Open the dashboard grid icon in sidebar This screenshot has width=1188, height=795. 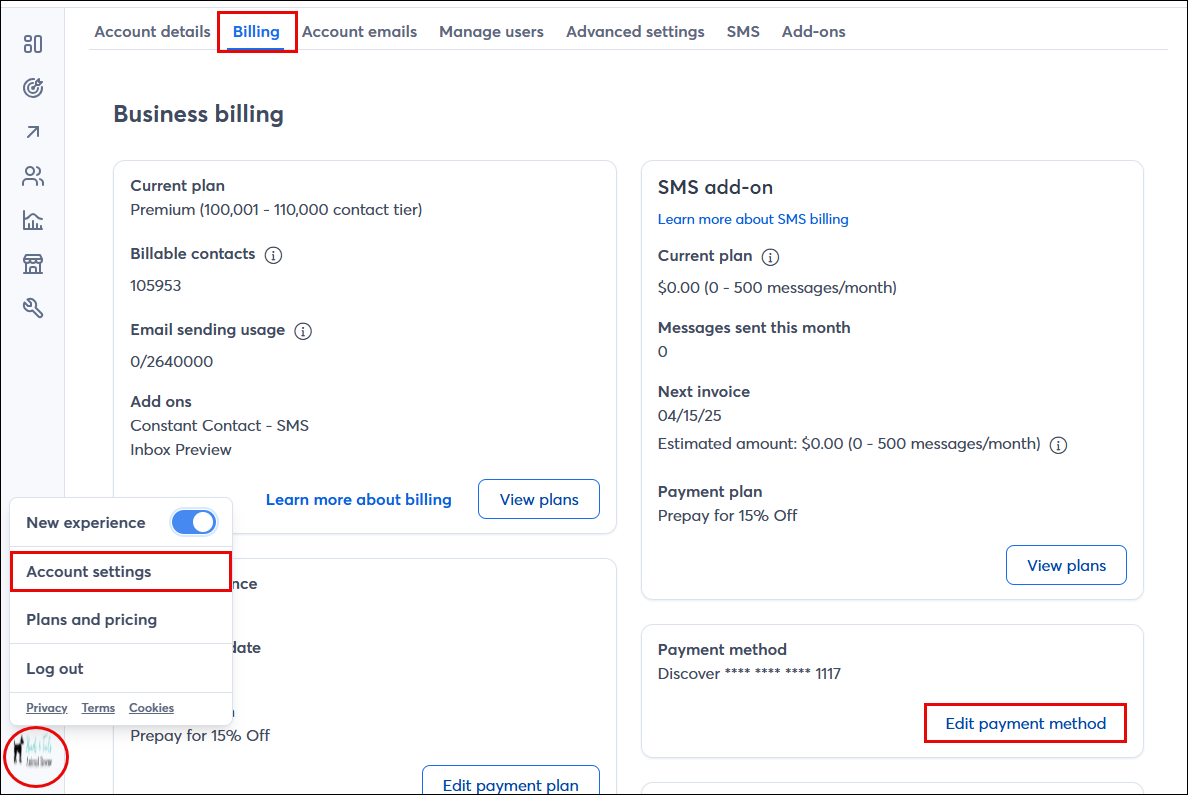click(x=33, y=44)
